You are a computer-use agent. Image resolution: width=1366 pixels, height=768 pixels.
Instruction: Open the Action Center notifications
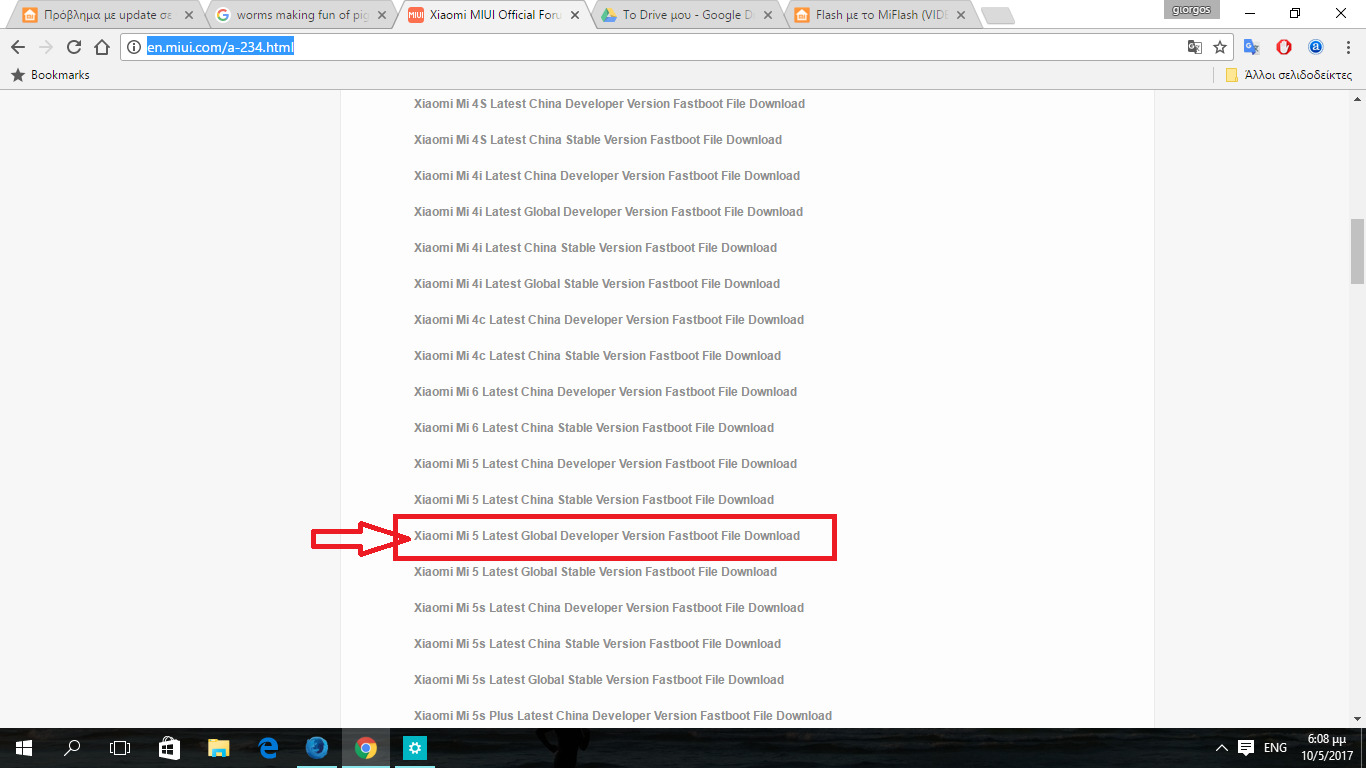1246,748
